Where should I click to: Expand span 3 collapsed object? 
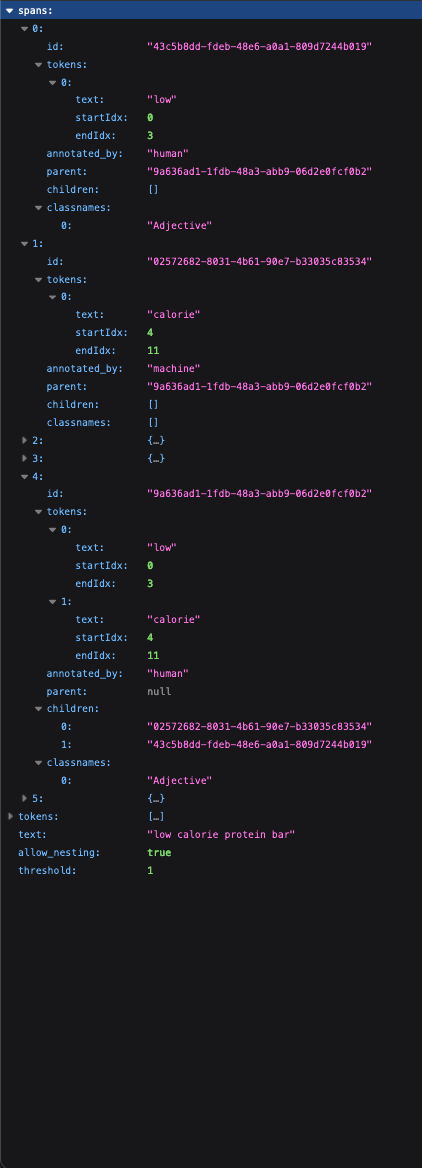point(25,458)
